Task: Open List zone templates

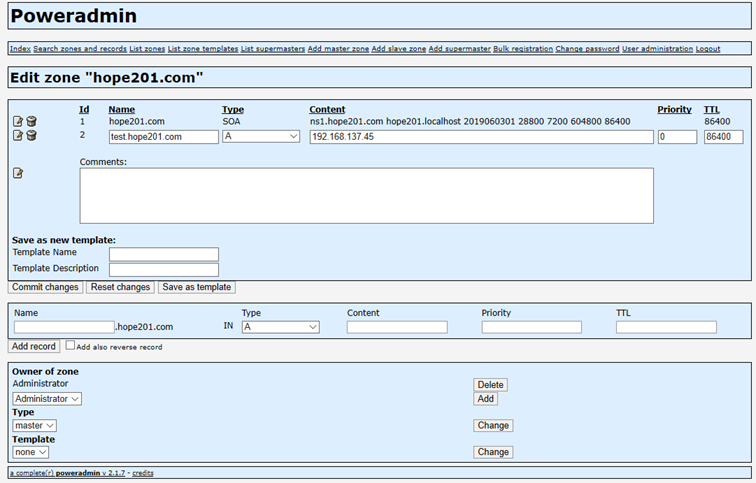Action: click(x=203, y=49)
